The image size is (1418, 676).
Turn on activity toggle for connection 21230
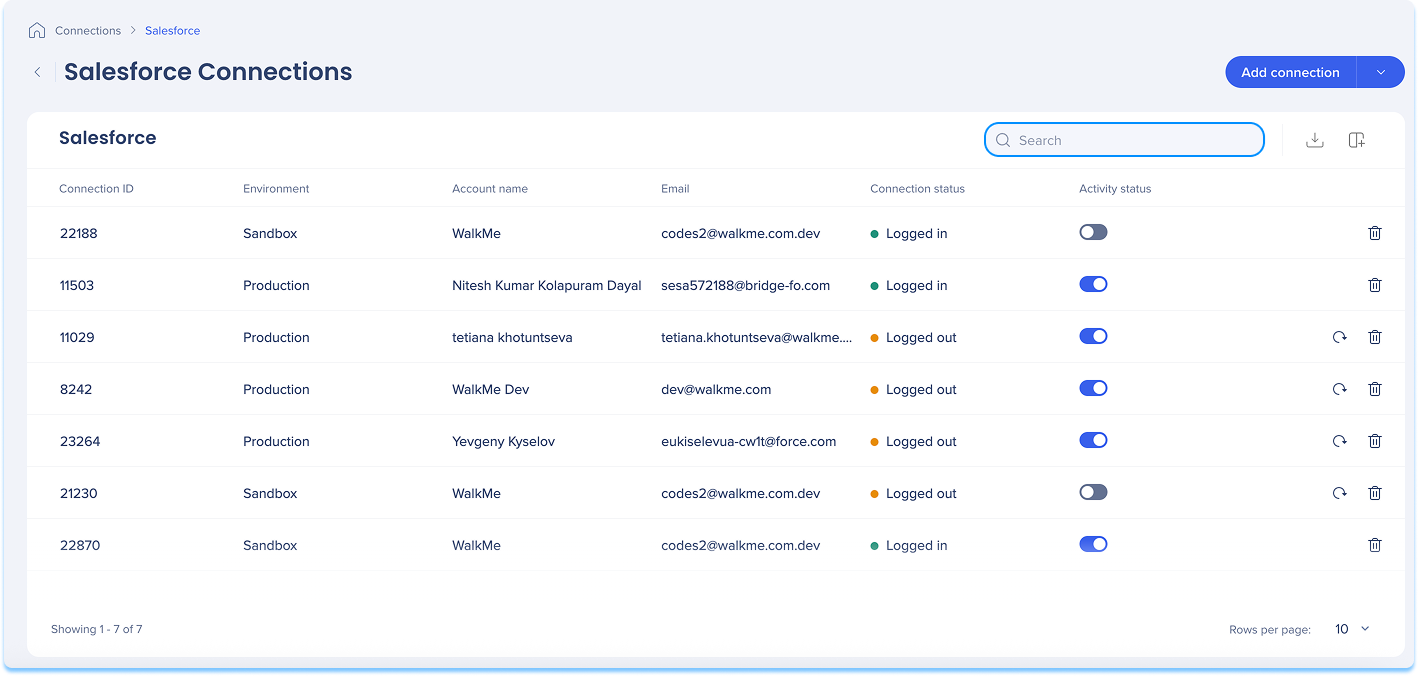point(1093,492)
